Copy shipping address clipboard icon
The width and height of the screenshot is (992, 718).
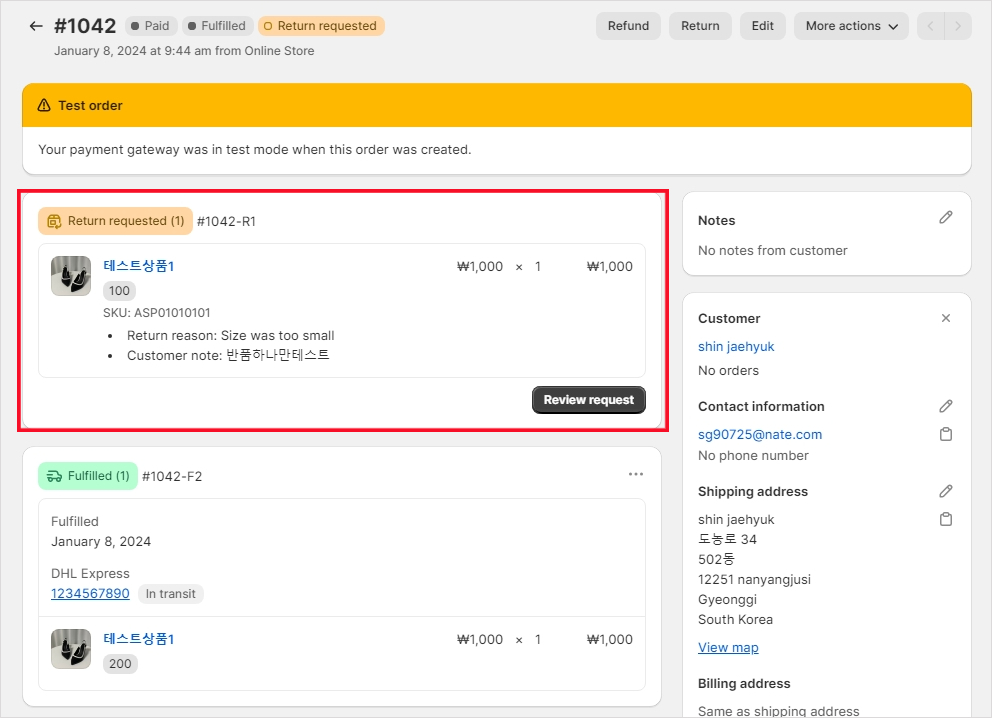point(946,519)
